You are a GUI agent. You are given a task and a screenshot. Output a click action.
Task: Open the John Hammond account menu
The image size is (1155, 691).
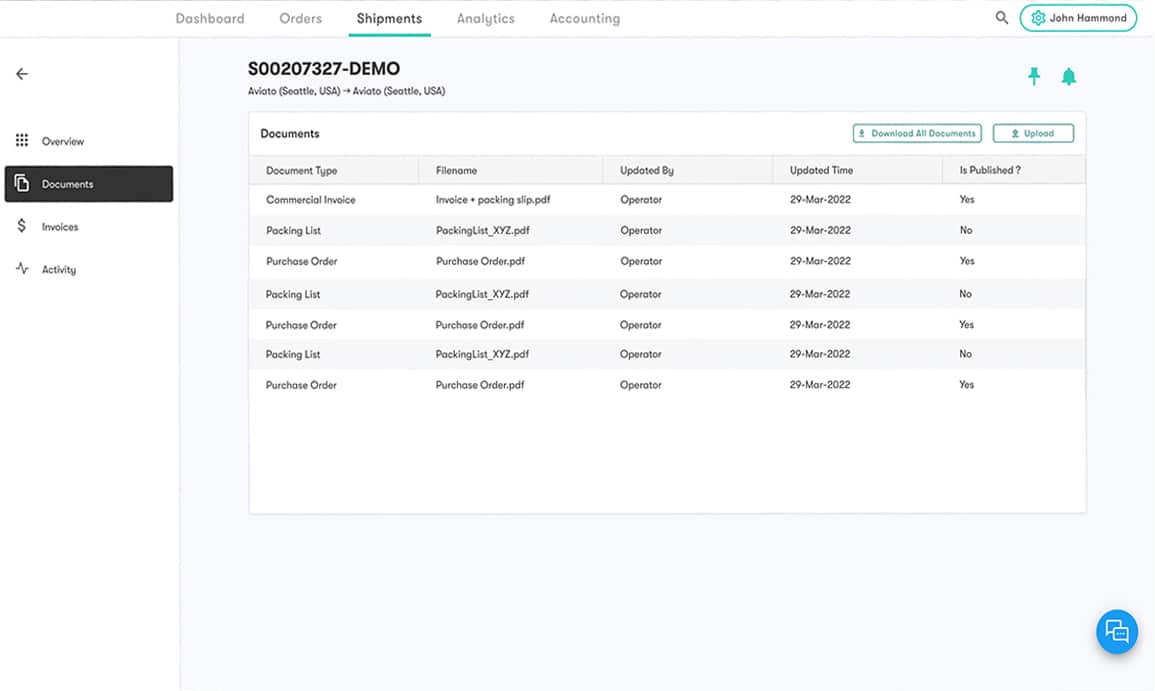(1078, 18)
